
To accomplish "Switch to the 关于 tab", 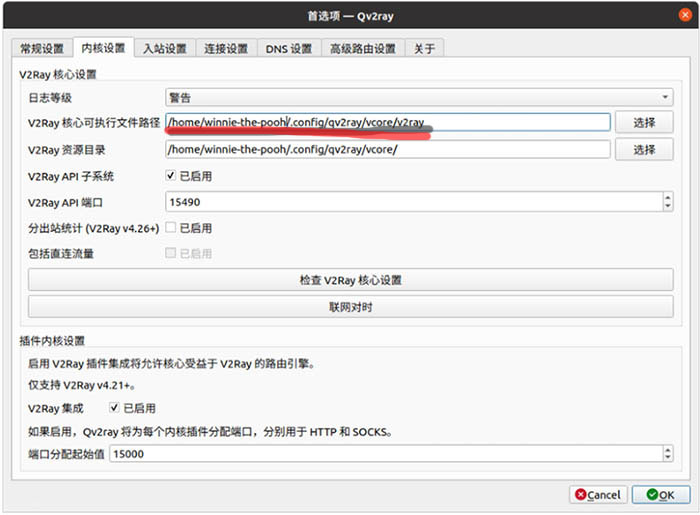I will coord(424,48).
